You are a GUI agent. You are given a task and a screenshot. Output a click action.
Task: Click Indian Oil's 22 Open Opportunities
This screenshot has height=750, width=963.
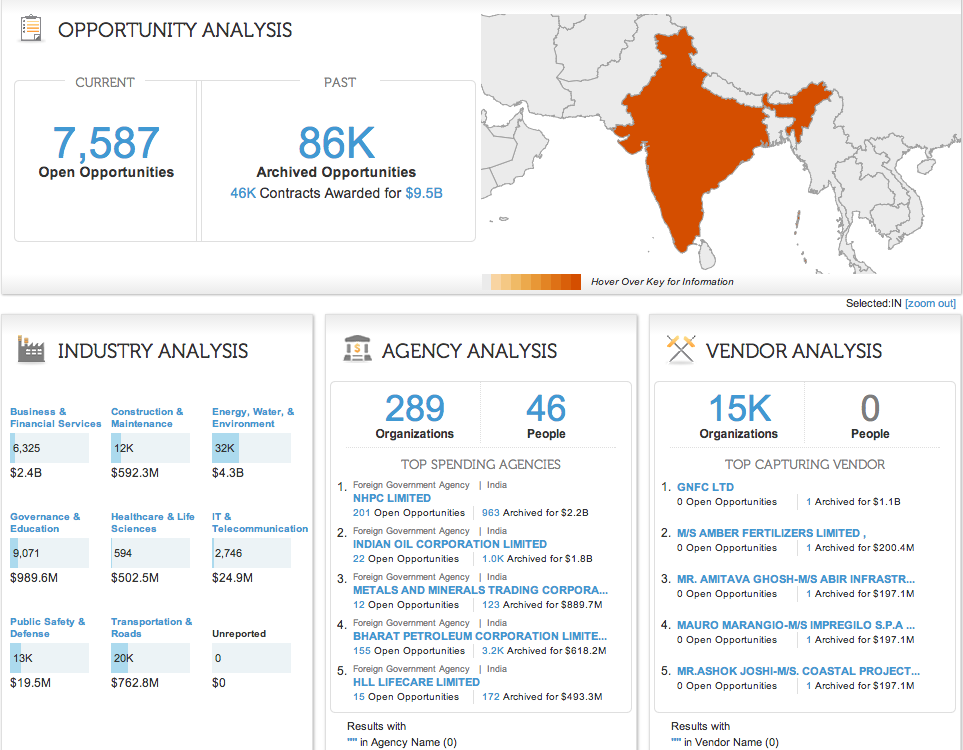[359, 559]
